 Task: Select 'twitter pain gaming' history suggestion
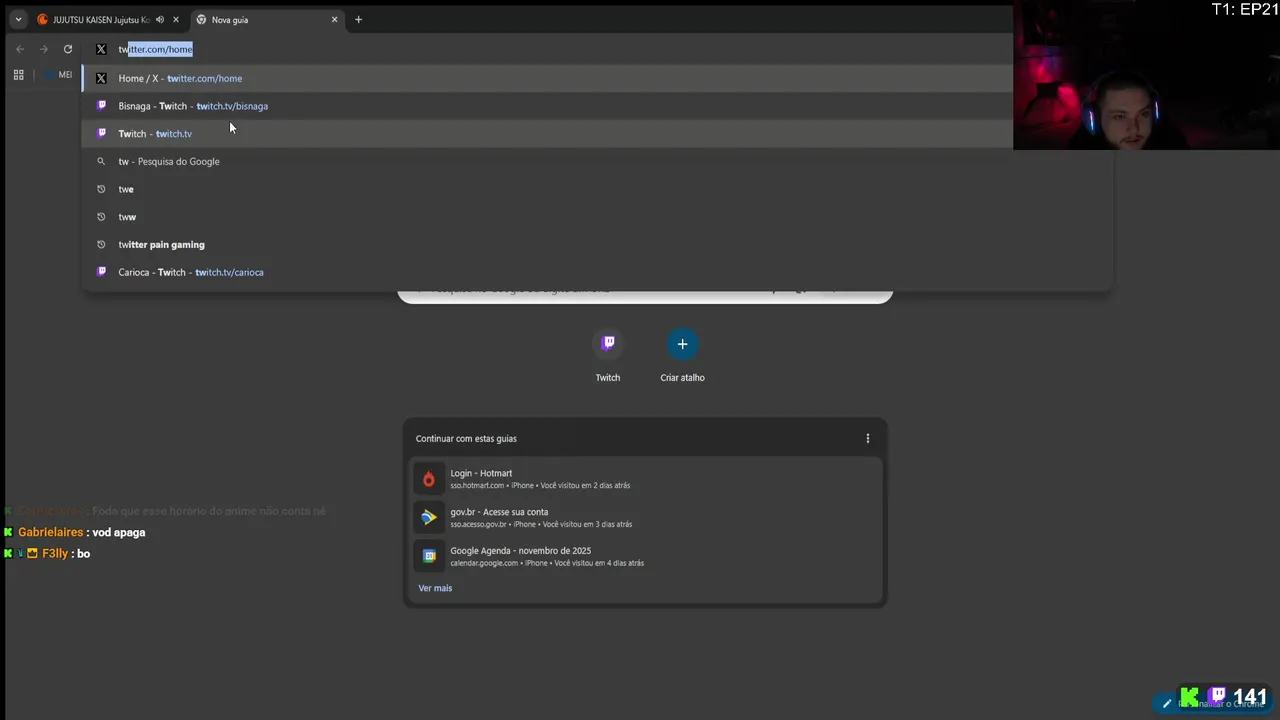point(597,244)
